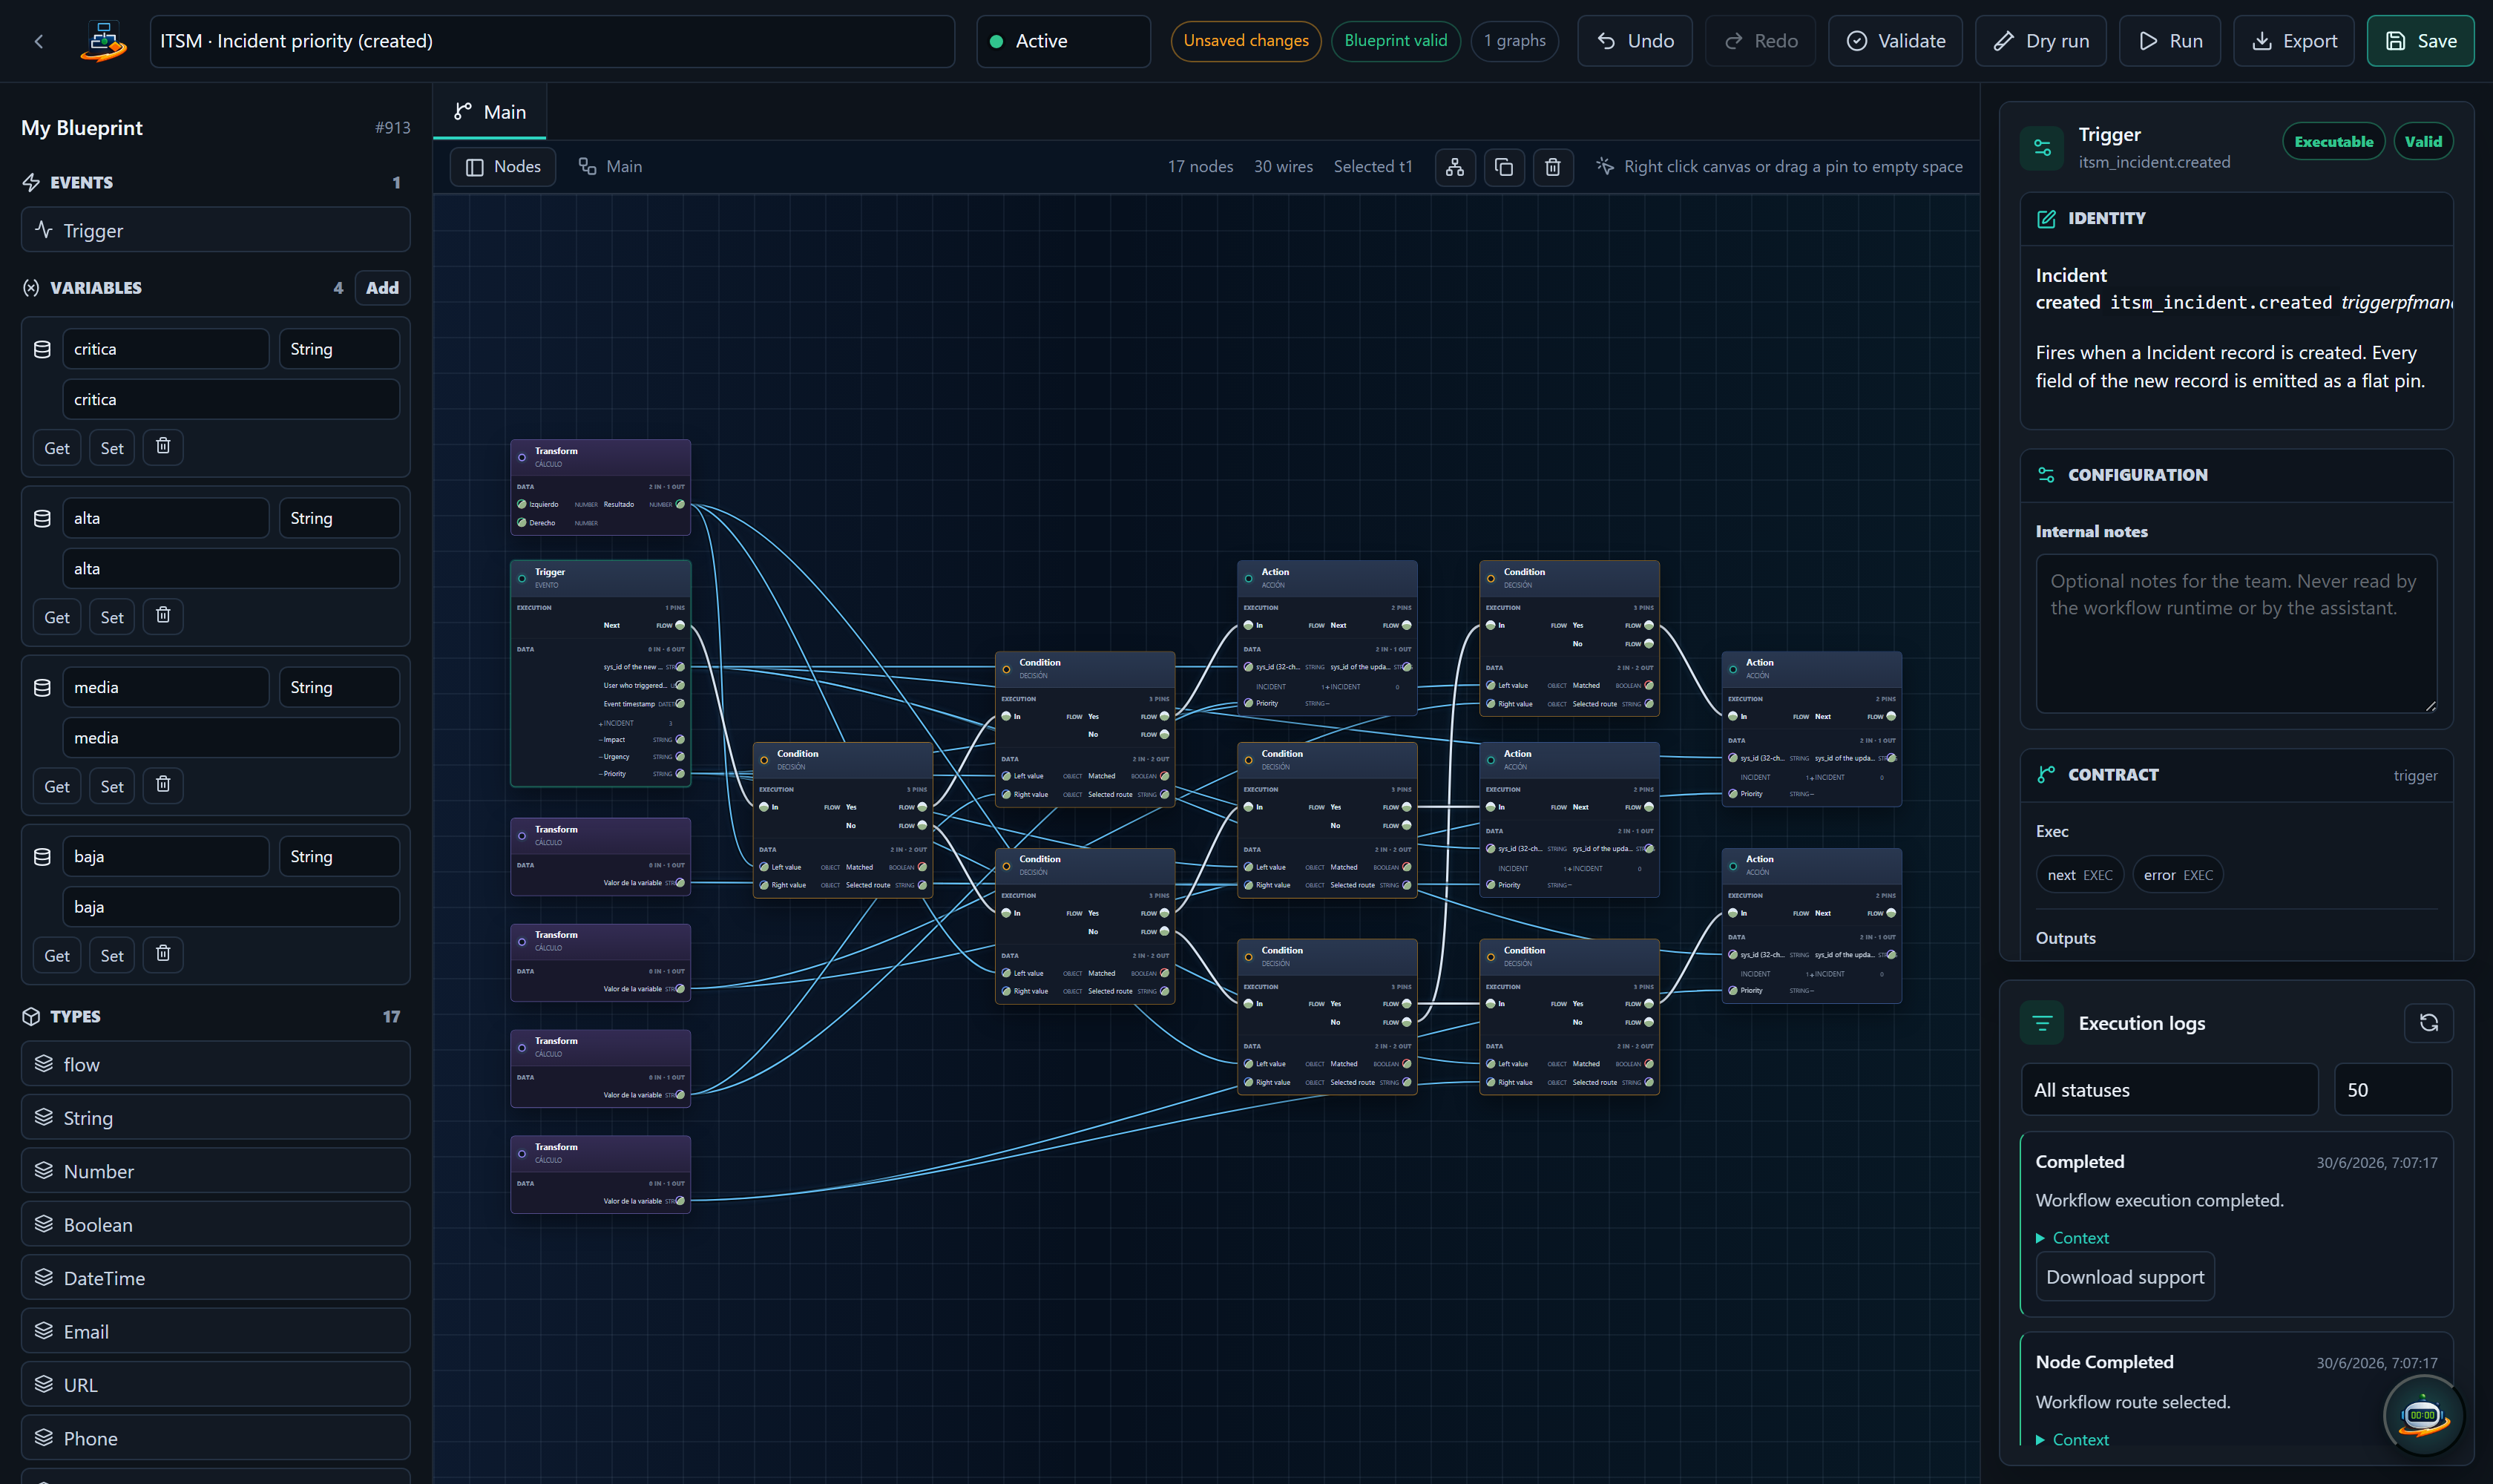Image resolution: width=2493 pixels, height=1484 pixels.
Task: Click the Configuration section icon
Action: pos(2046,475)
